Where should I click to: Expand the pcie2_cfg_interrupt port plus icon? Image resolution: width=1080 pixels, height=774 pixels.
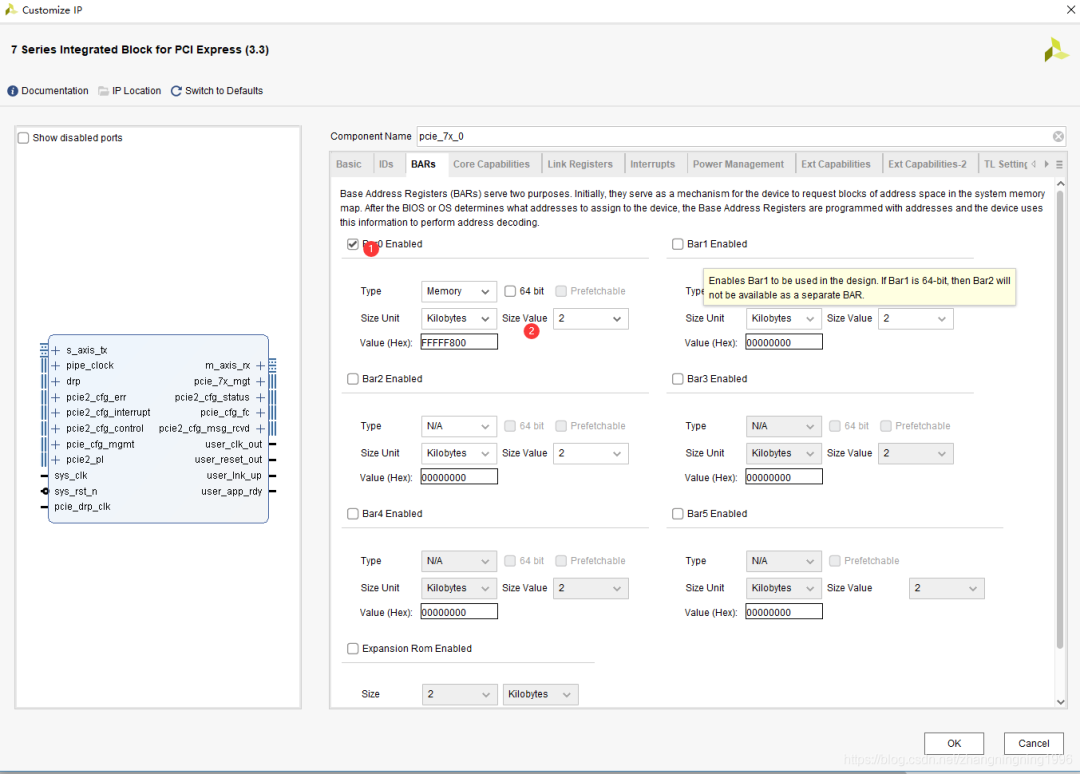coord(56,412)
